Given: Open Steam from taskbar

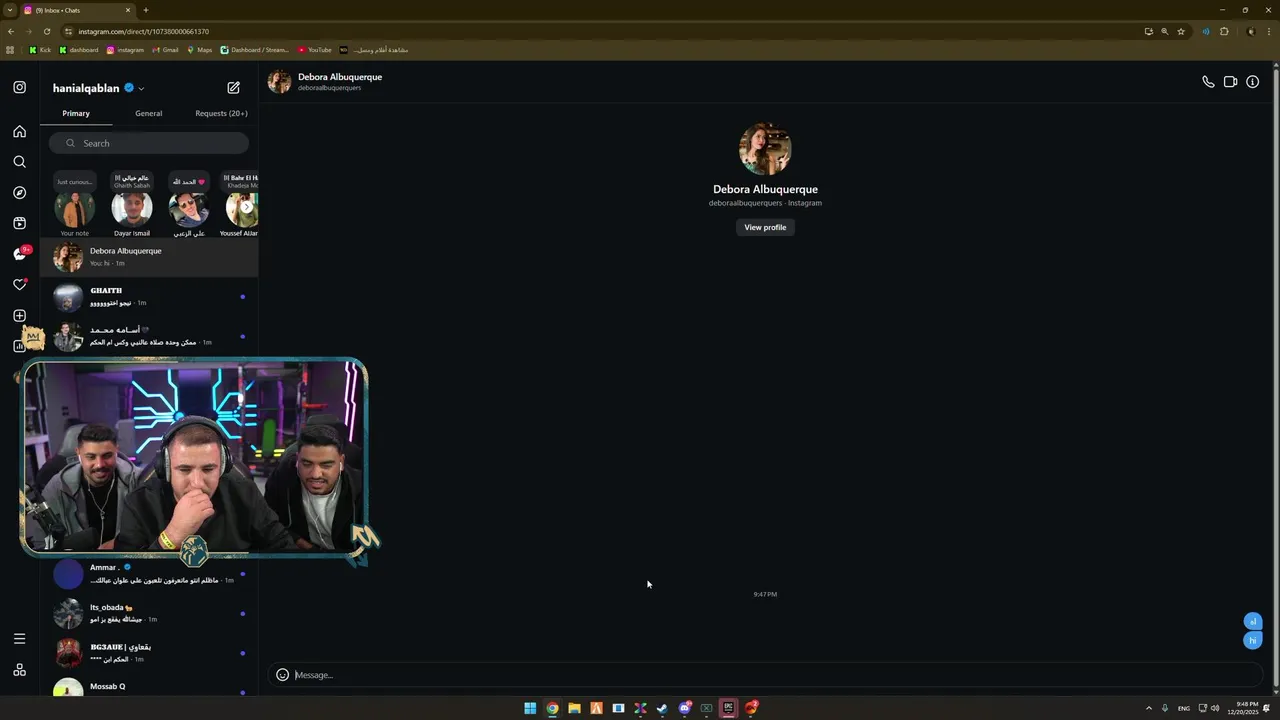Looking at the screenshot, I should [662, 708].
